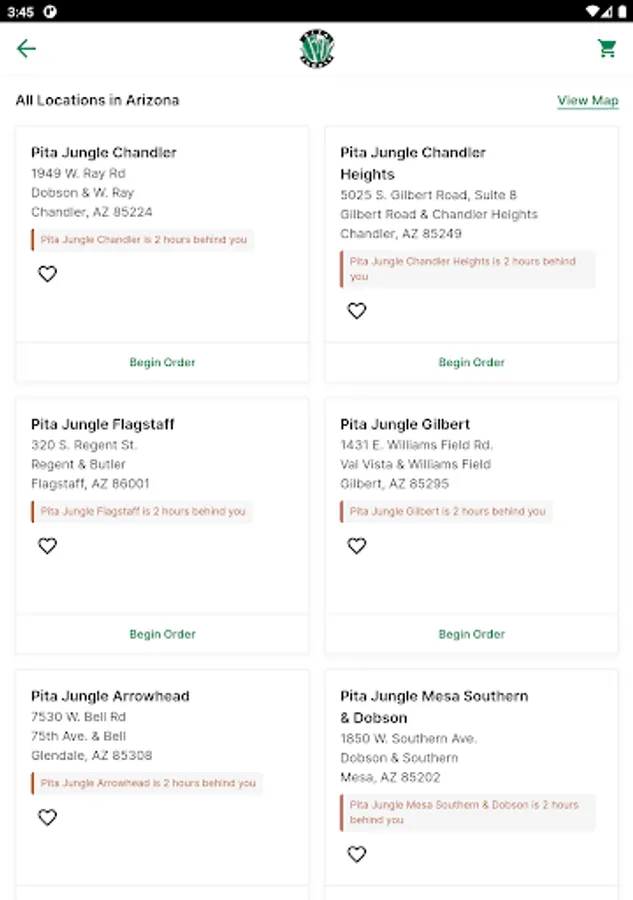This screenshot has width=633, height=900.
Task: Favorite Pita Jungle Chandler Heights location
Action: point(357,311)
